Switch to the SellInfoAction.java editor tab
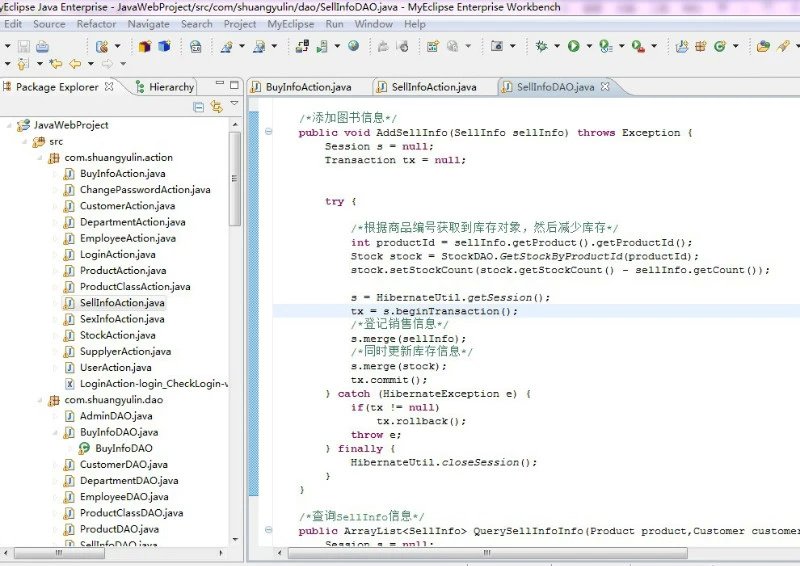 pyautogui.click(x=434, y=87)
